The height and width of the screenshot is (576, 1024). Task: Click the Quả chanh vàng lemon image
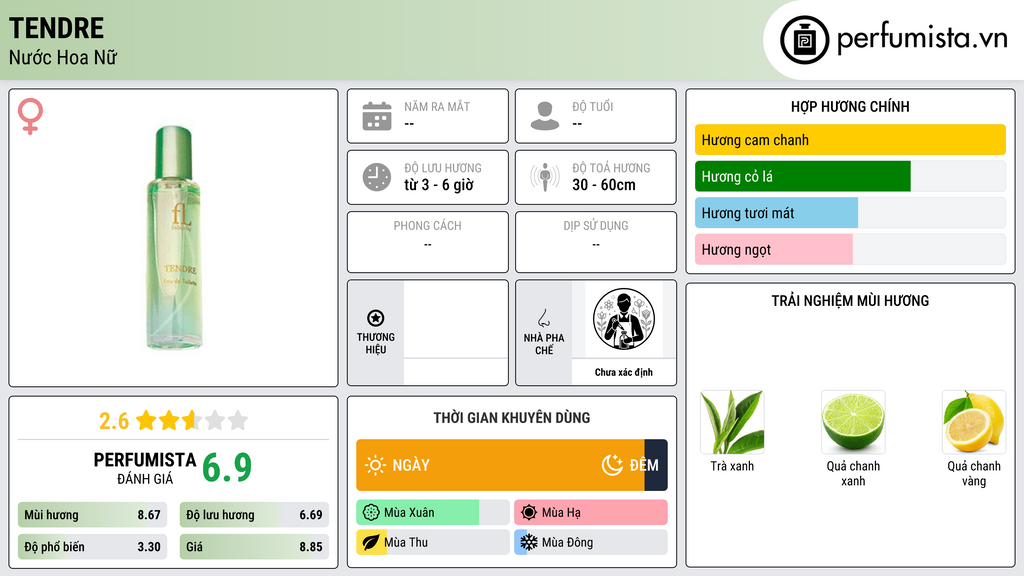click(974, 422)
